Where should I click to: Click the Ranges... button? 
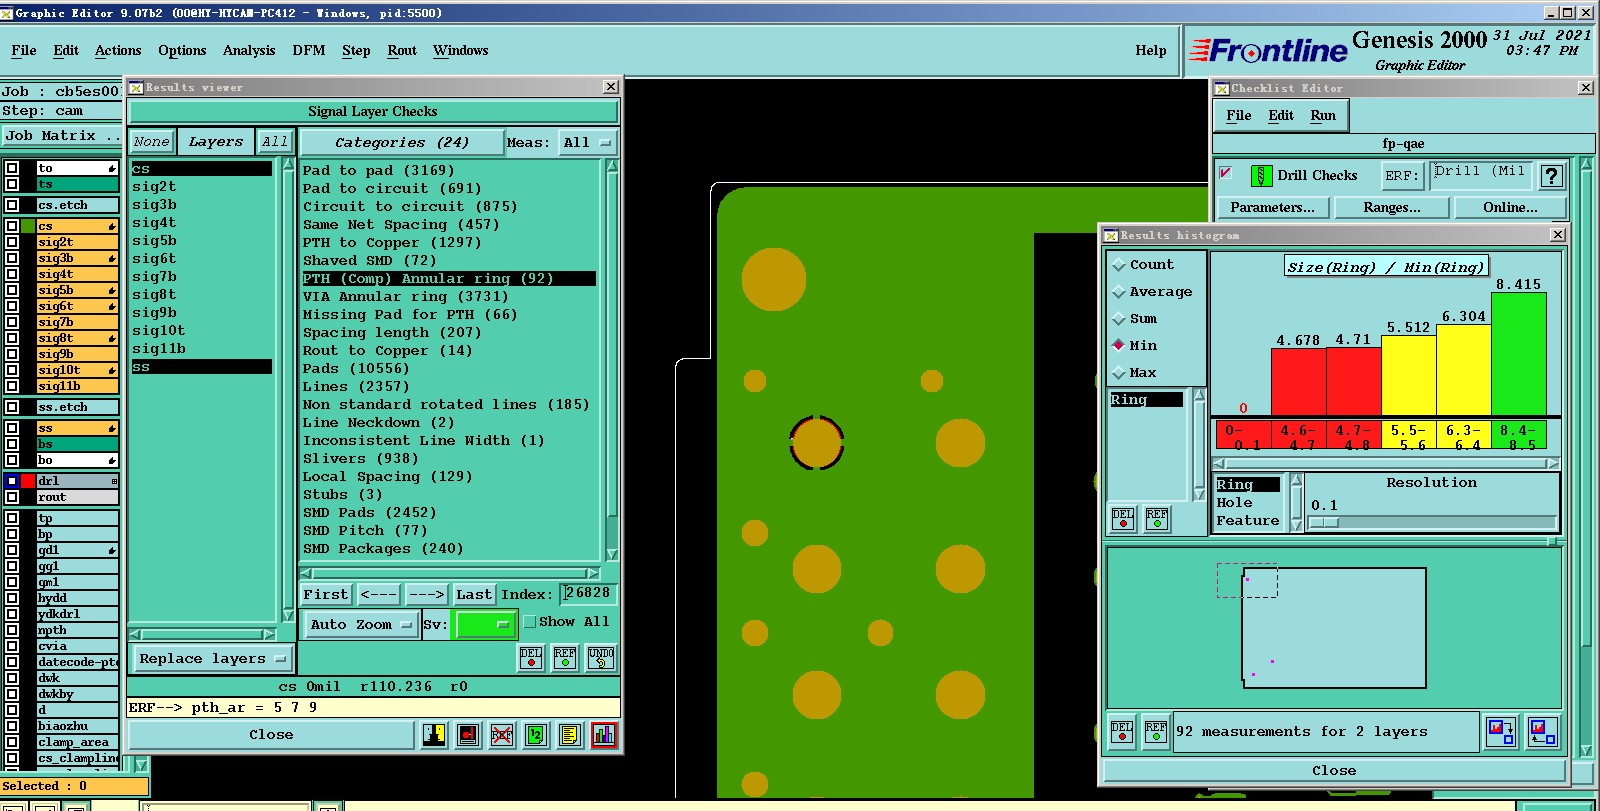(1392, 207)
